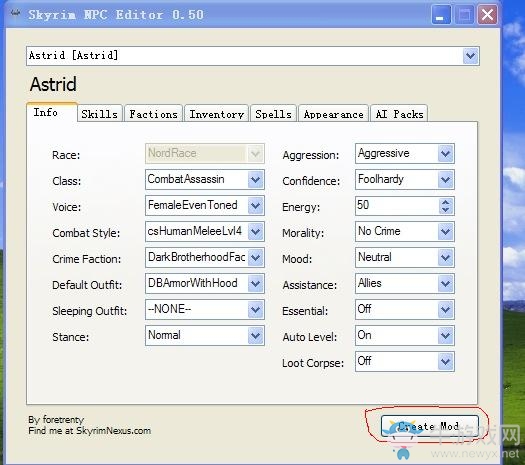Image resolution: width=525 pixels, height=465 pixels.
Task: Open the Inventory tab
Action: pos(216,114)
